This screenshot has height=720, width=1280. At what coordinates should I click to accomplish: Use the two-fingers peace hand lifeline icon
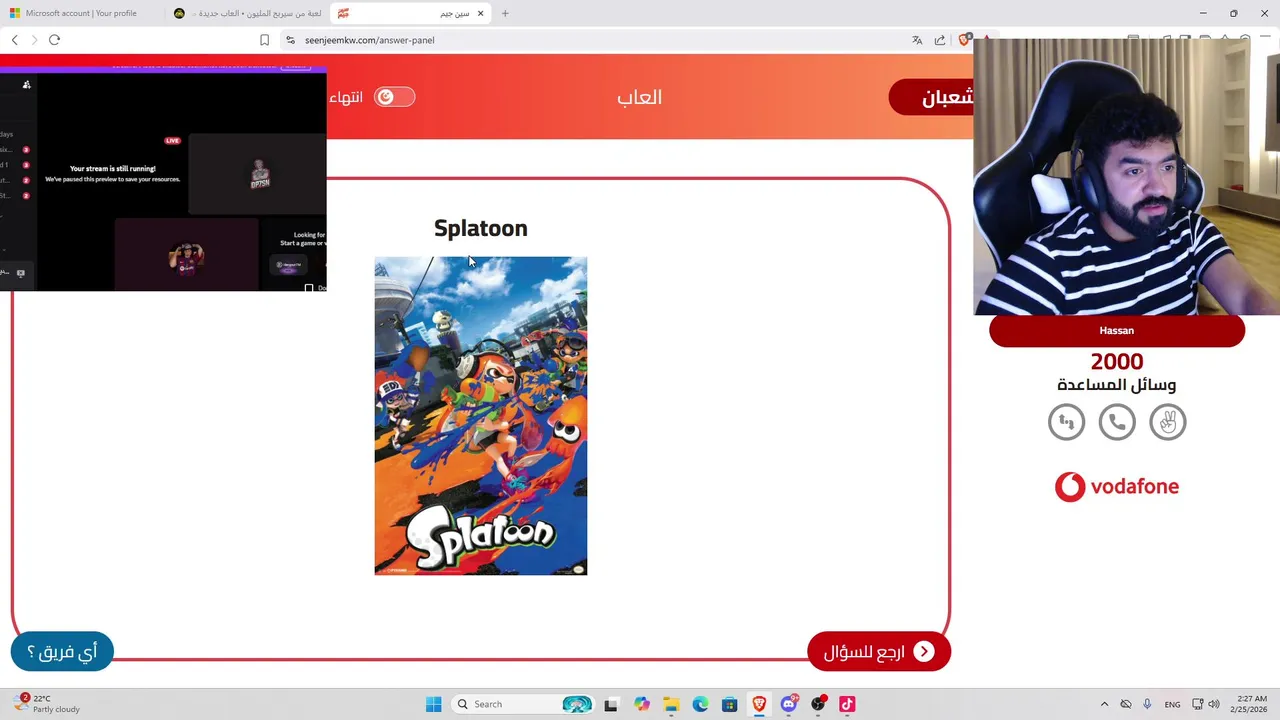(x=1167, y=422)
